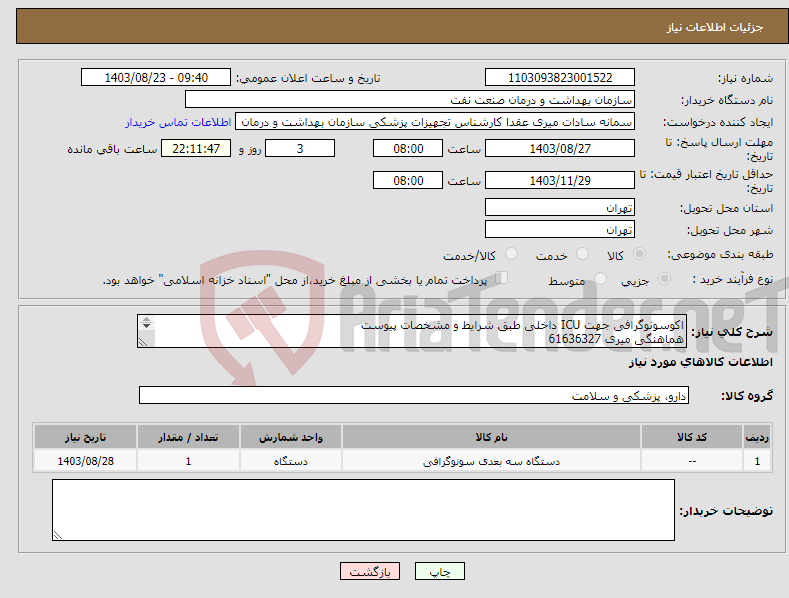Viewport: 789px width, 598px height.
Task: Click the remaining days field showing 3
Action: 300,148
